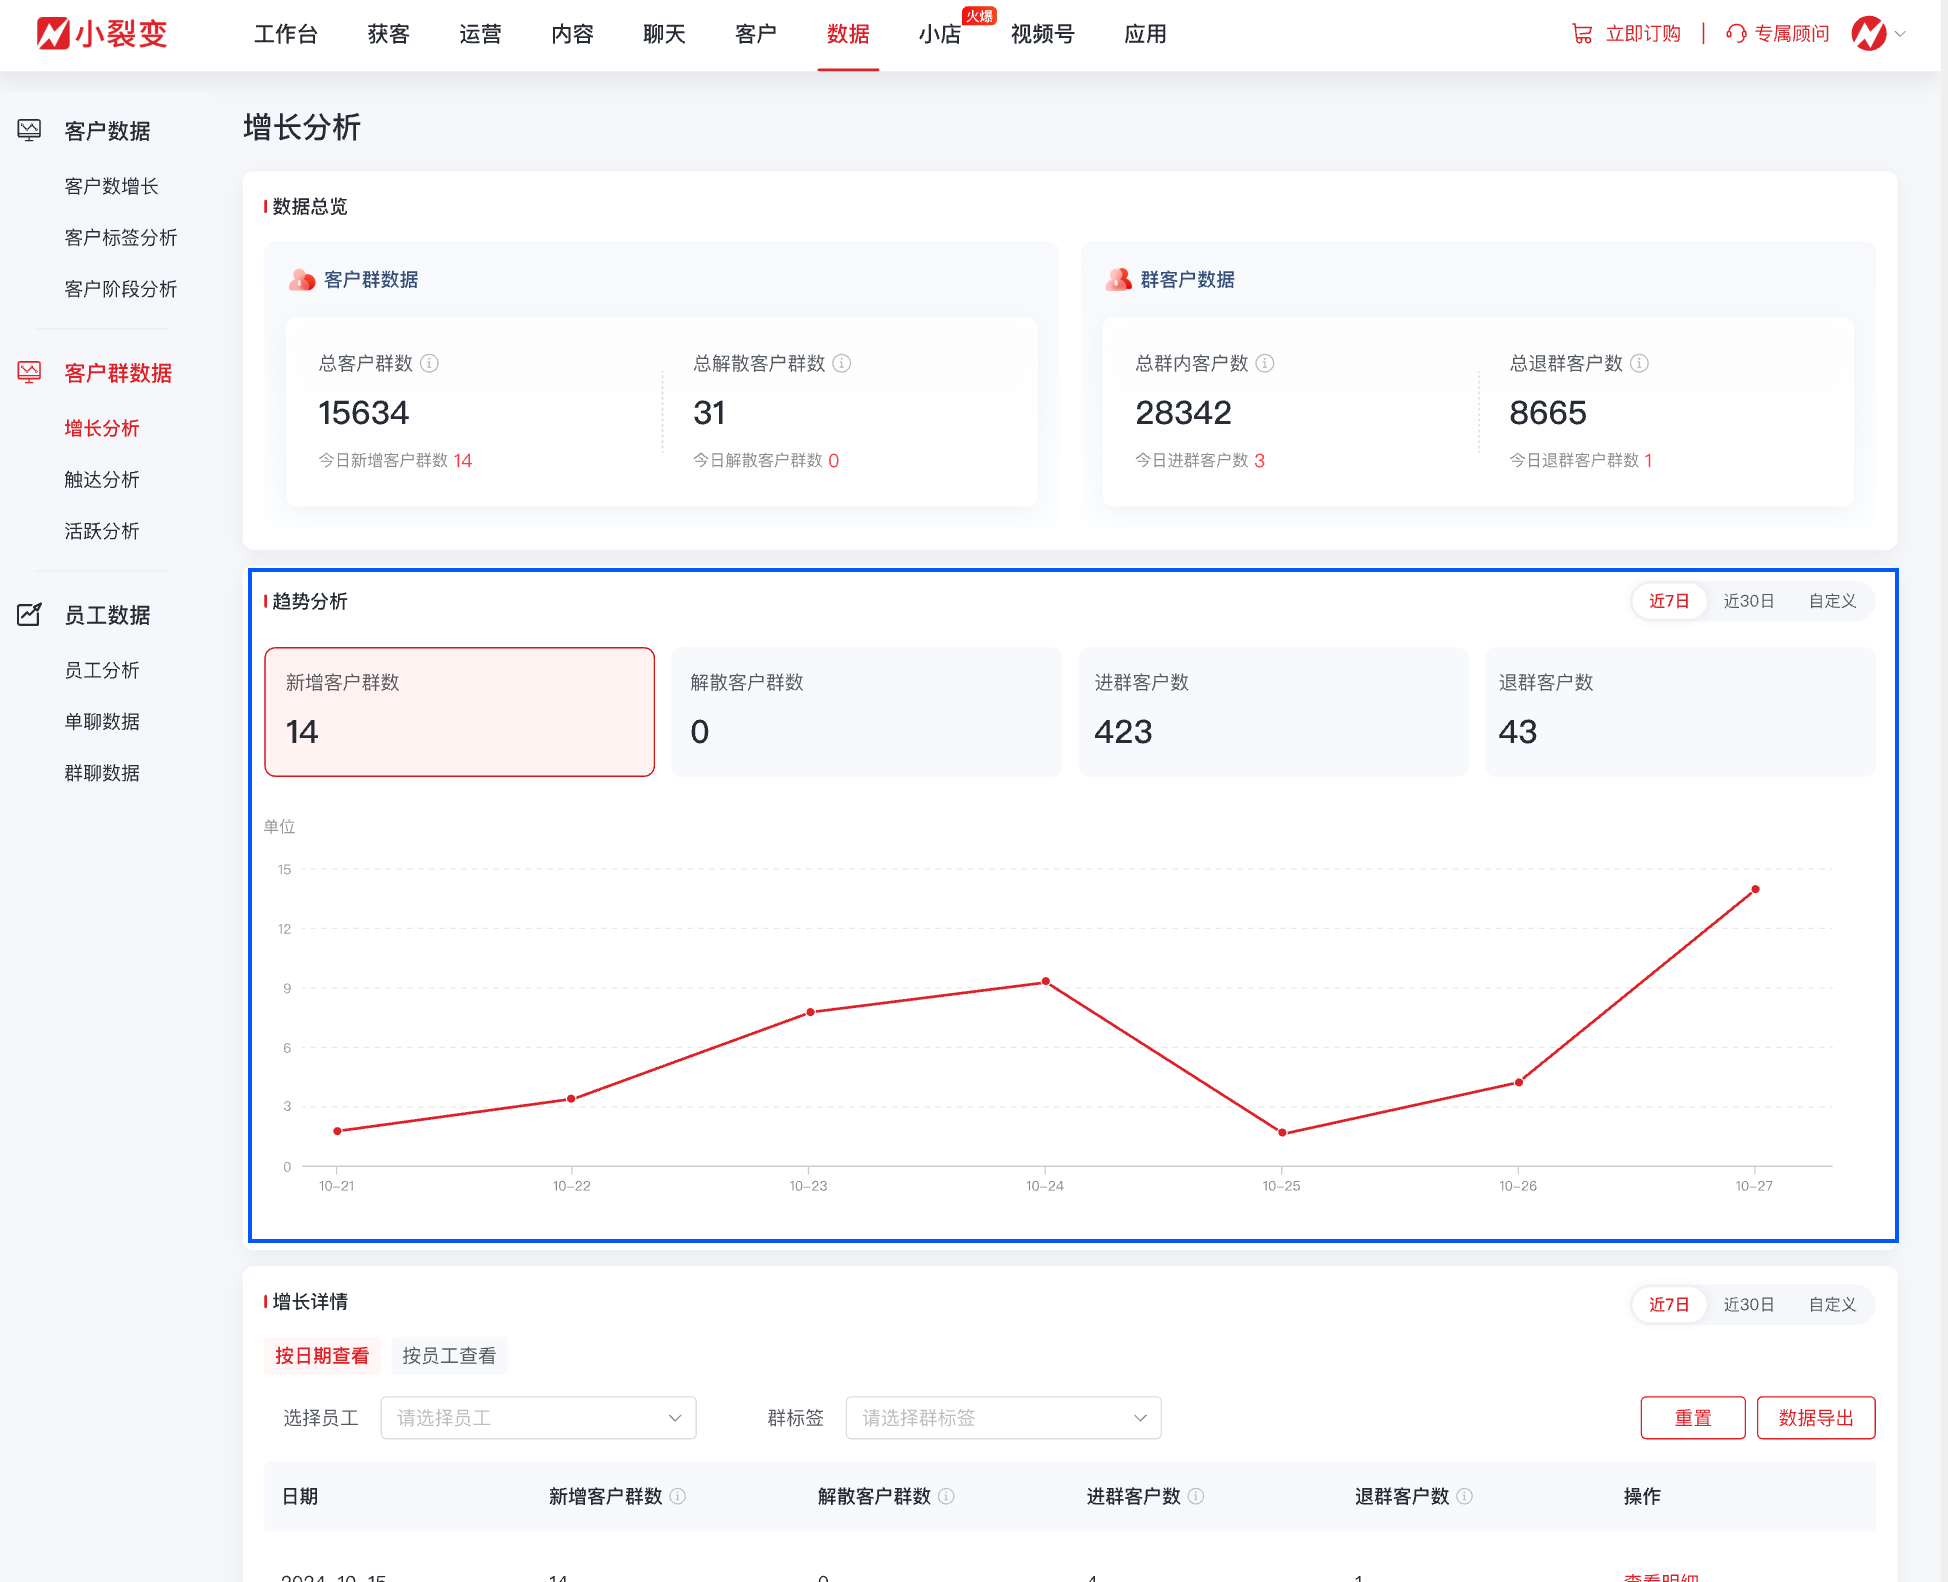This screenshot has width=1948, height=1582.
Task: Click the 火爆 badge on 小店
Action: click(979, 16)
